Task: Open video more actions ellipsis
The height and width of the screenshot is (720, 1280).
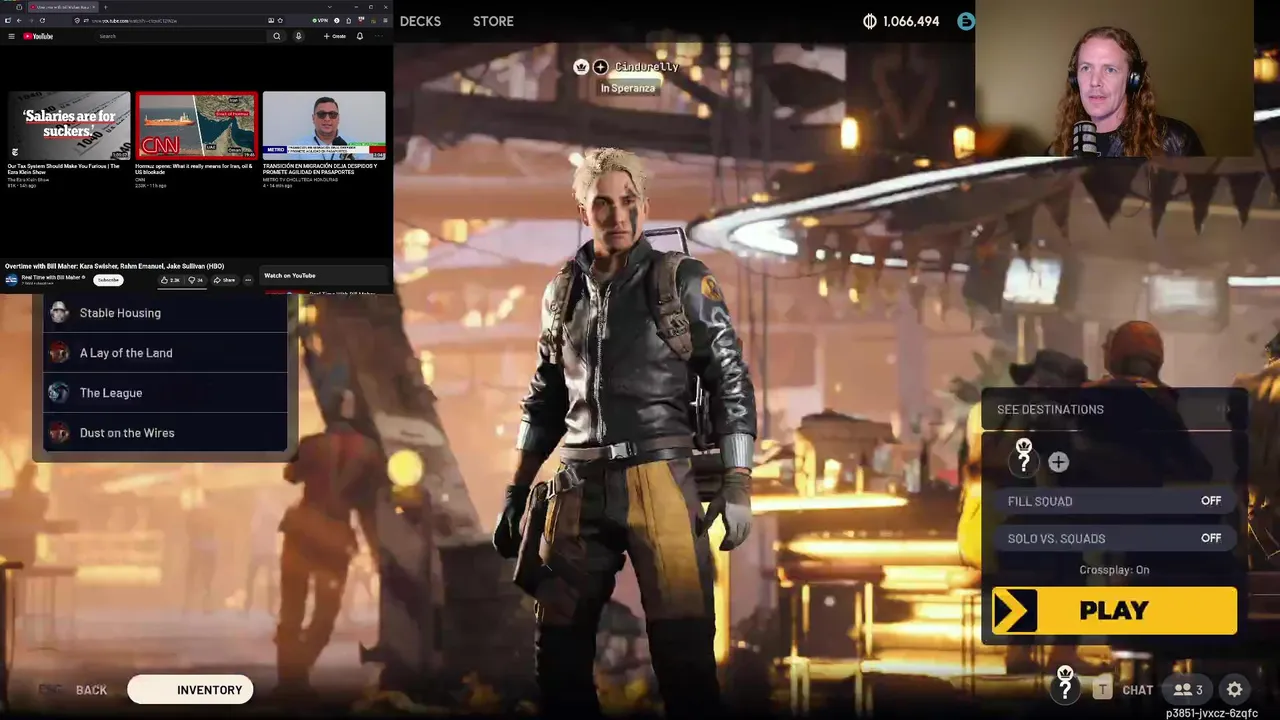Action: pos(248,280)
